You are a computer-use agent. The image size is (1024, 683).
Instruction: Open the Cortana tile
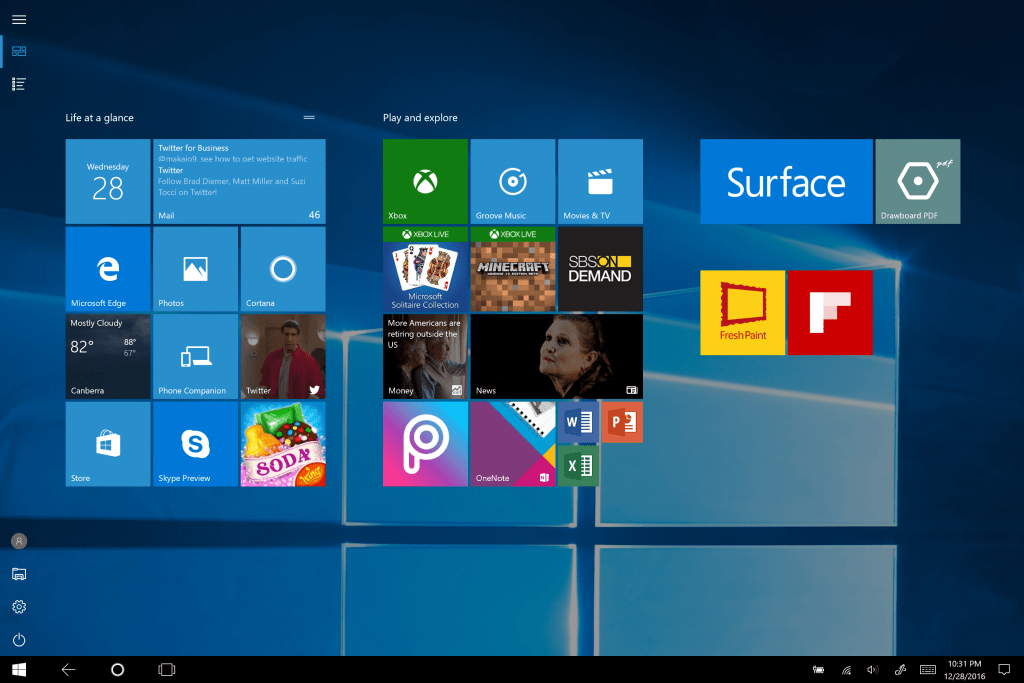[283, 269]
